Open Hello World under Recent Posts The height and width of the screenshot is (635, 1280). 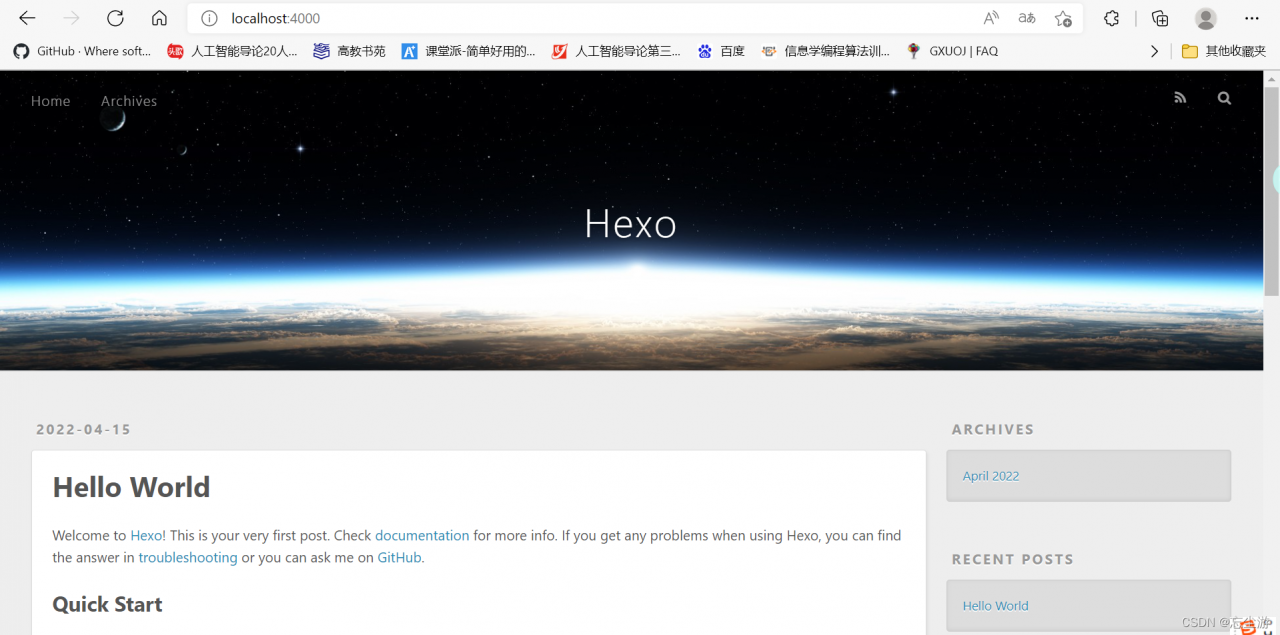tap(995, 606)
